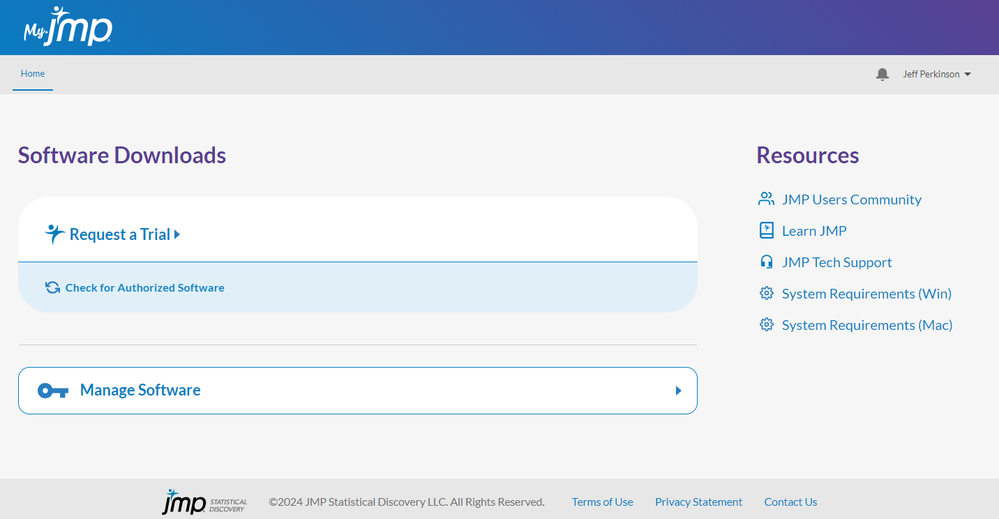Click the ©2024 JMP Statistical Discovery copyright text

click(x=406, y=502)
